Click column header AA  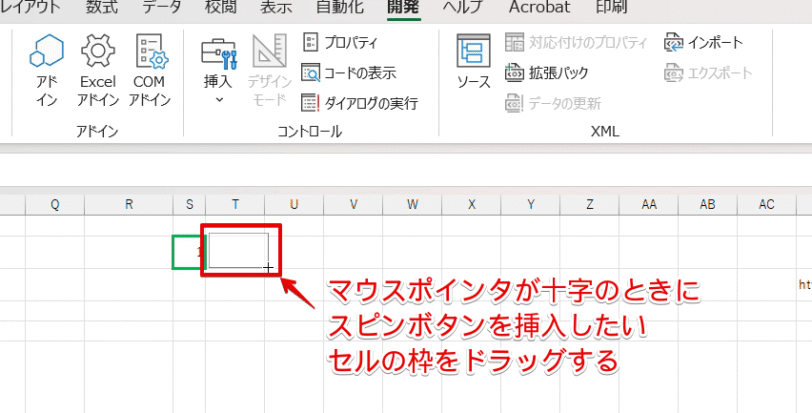coord(649,204)
